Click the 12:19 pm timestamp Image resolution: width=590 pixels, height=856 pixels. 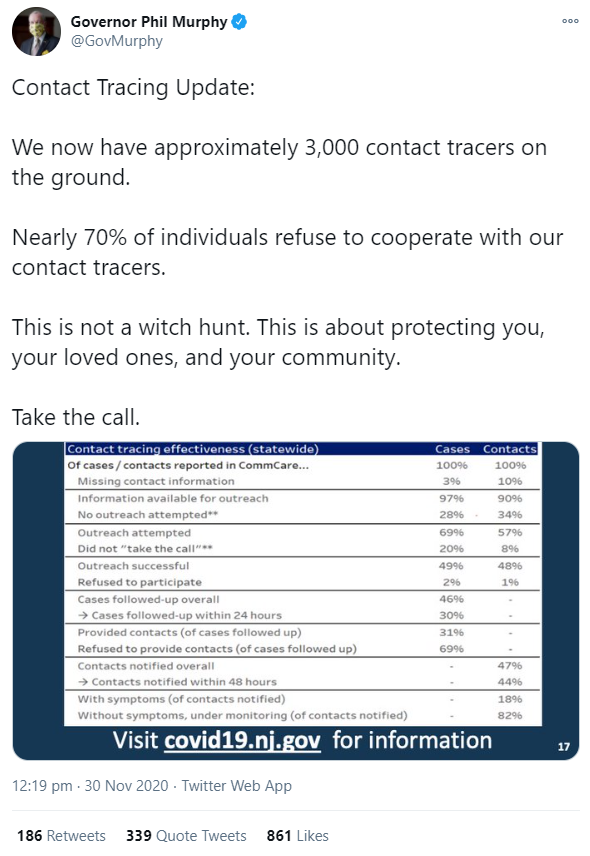42,786
